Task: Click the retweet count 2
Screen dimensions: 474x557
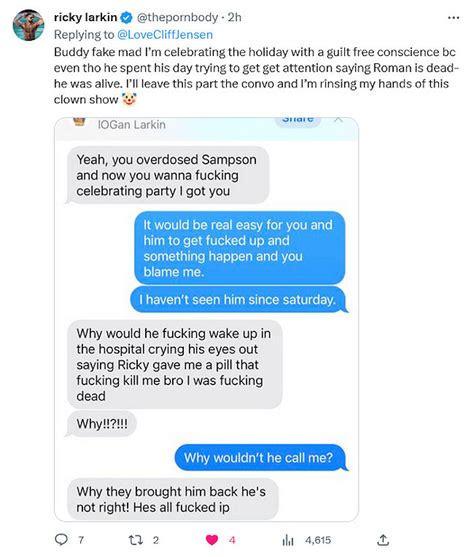Action: [x=156, y=540]
